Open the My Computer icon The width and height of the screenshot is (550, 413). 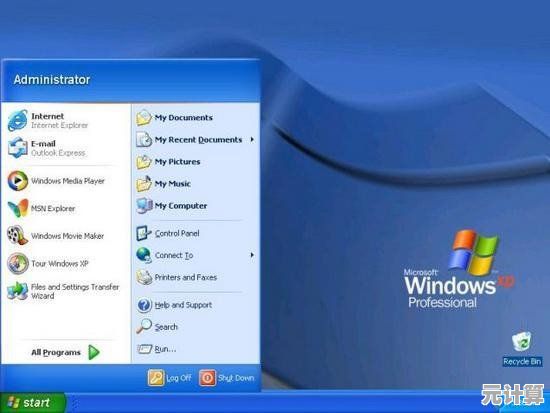144,206
